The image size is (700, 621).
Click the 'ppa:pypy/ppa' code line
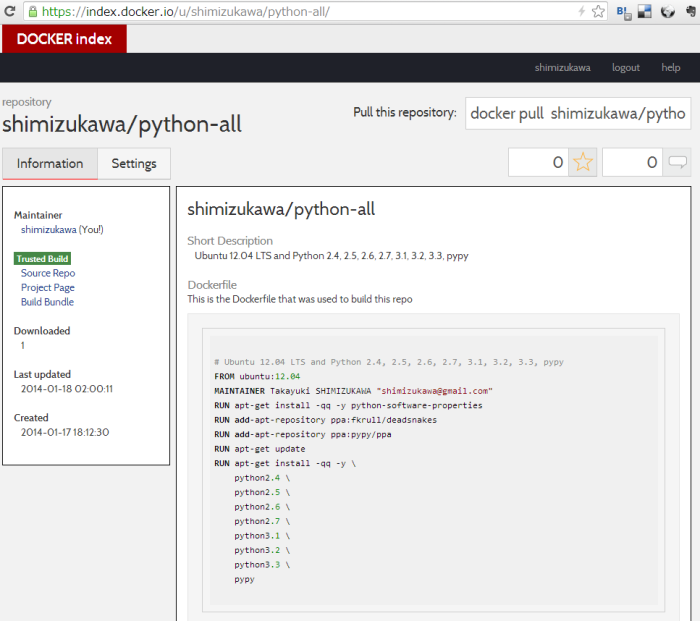pos(303,434)
